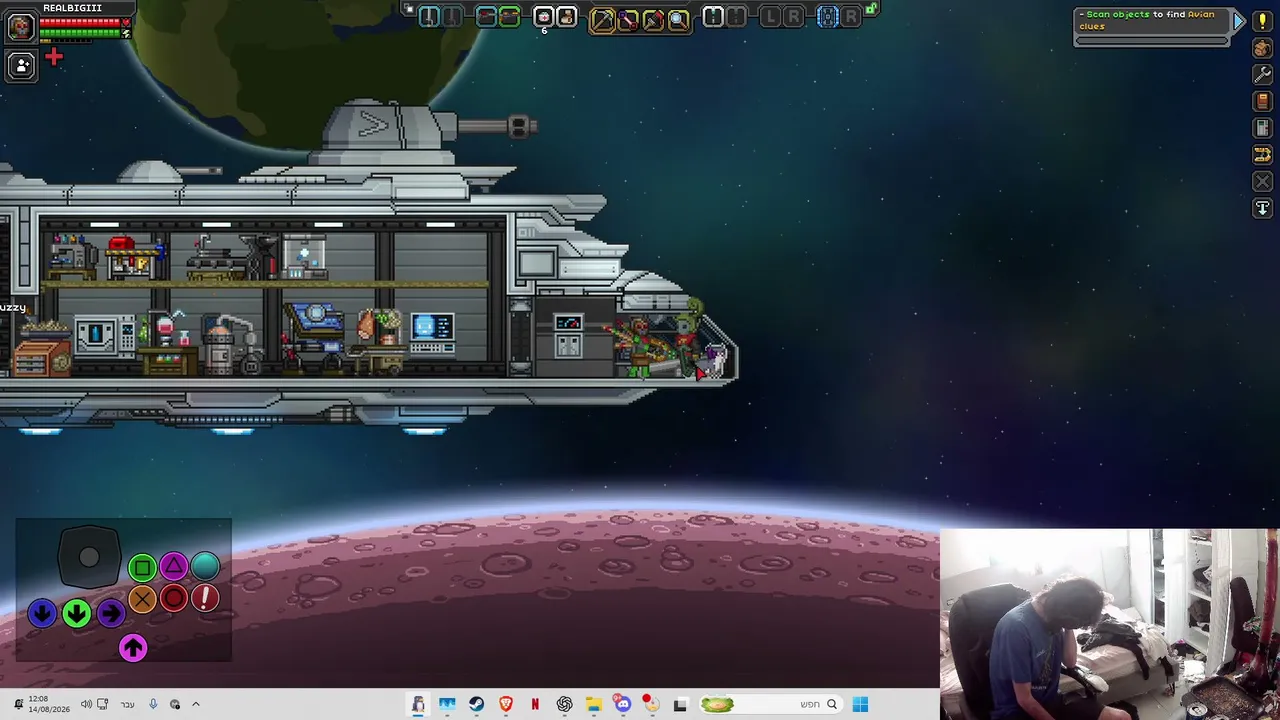Open the grey document sidebar icon
1280x720 pixels.
coord(1262,128)
